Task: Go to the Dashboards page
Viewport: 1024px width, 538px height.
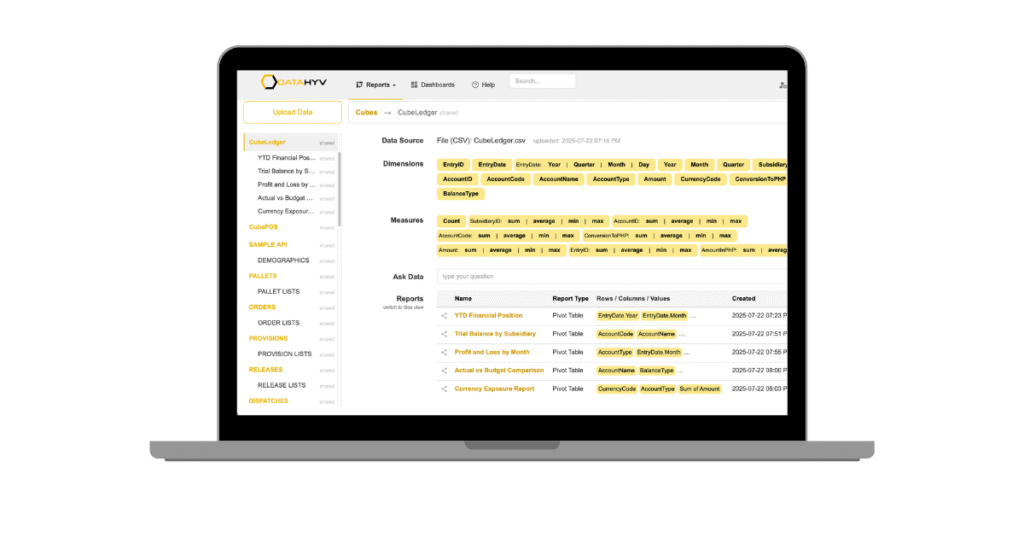Action: pos(432,85)
